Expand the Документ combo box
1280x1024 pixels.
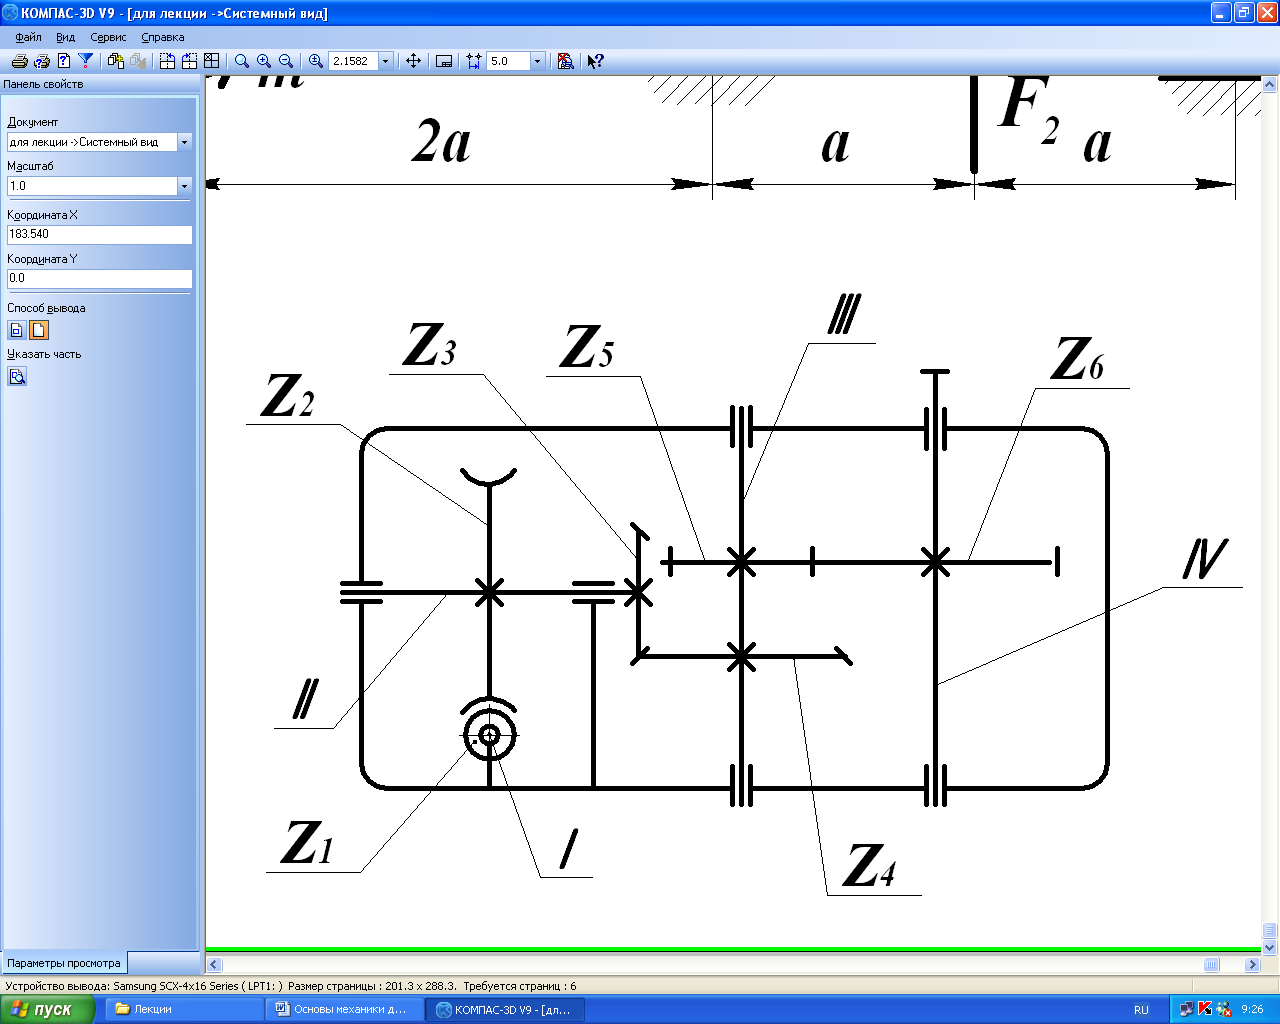click(184, 142)
